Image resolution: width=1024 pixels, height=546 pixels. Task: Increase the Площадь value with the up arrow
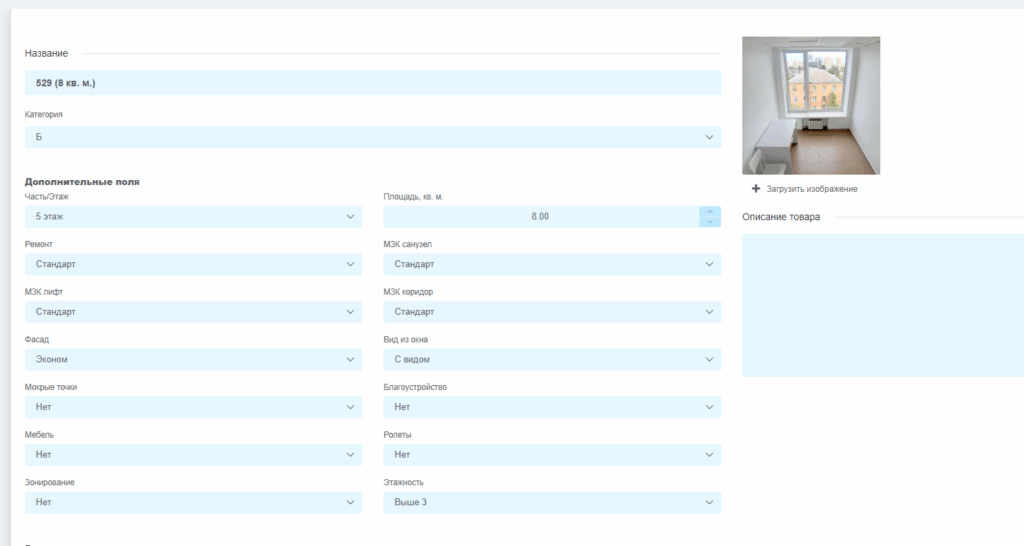point(709,211)
